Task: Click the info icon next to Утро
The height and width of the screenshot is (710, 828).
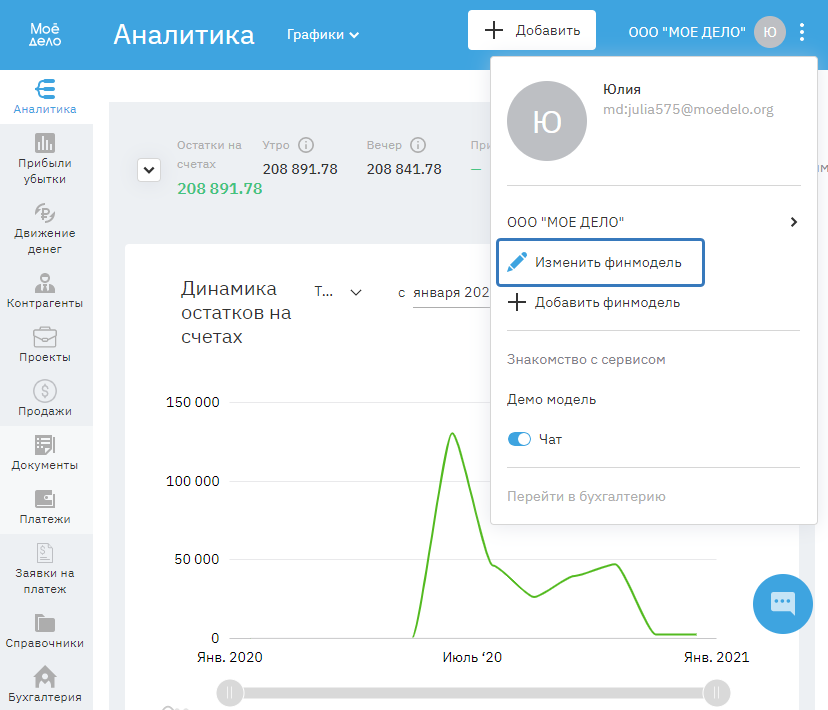Action: [306, 145]
